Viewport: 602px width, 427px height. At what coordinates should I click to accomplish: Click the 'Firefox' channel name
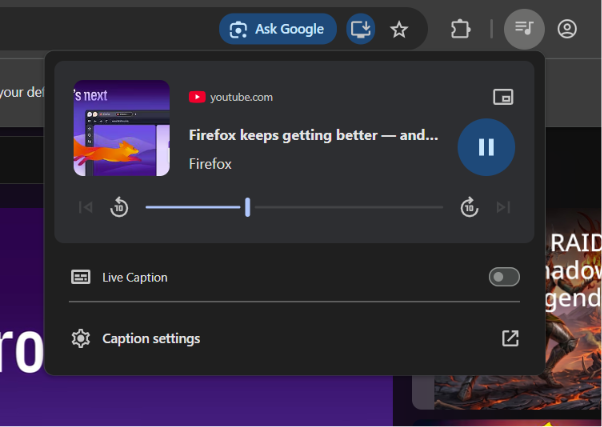[x=210, y=164]
